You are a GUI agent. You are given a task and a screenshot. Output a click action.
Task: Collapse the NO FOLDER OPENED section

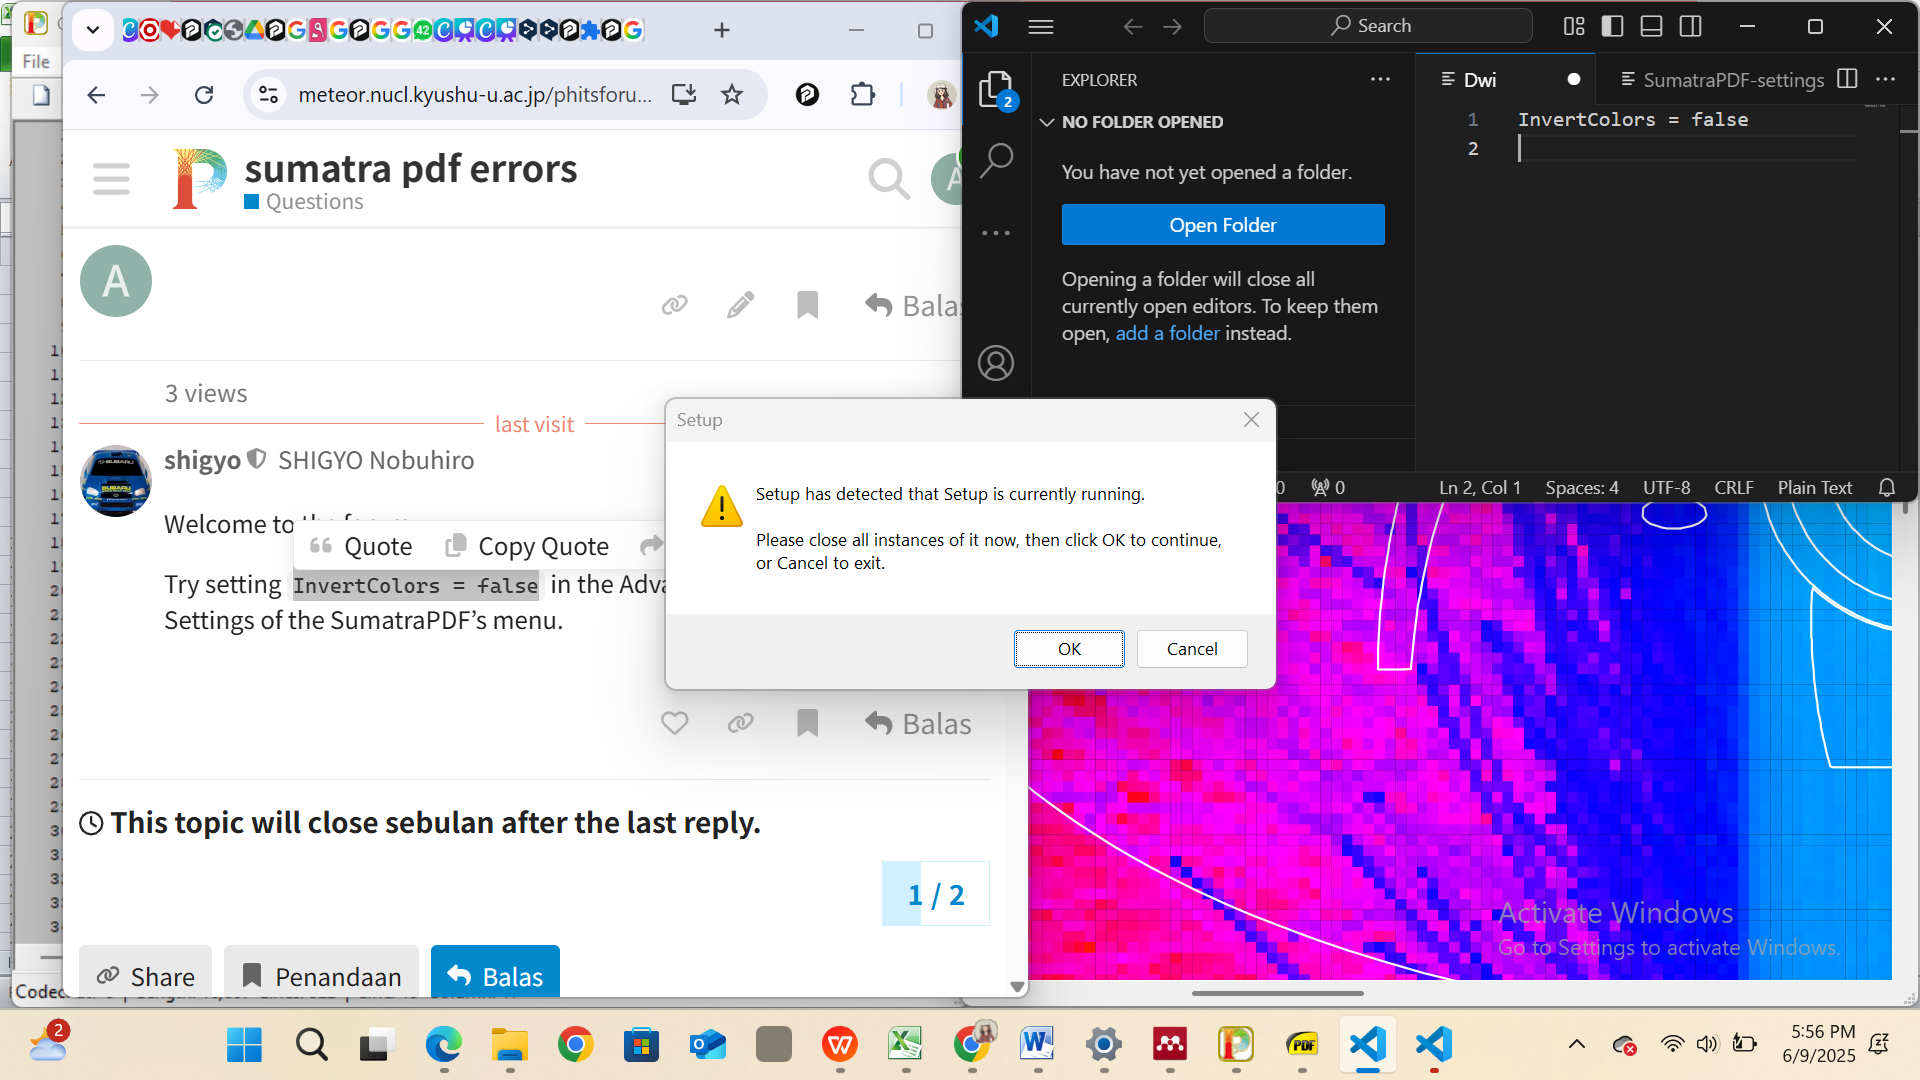(1047, 122)
